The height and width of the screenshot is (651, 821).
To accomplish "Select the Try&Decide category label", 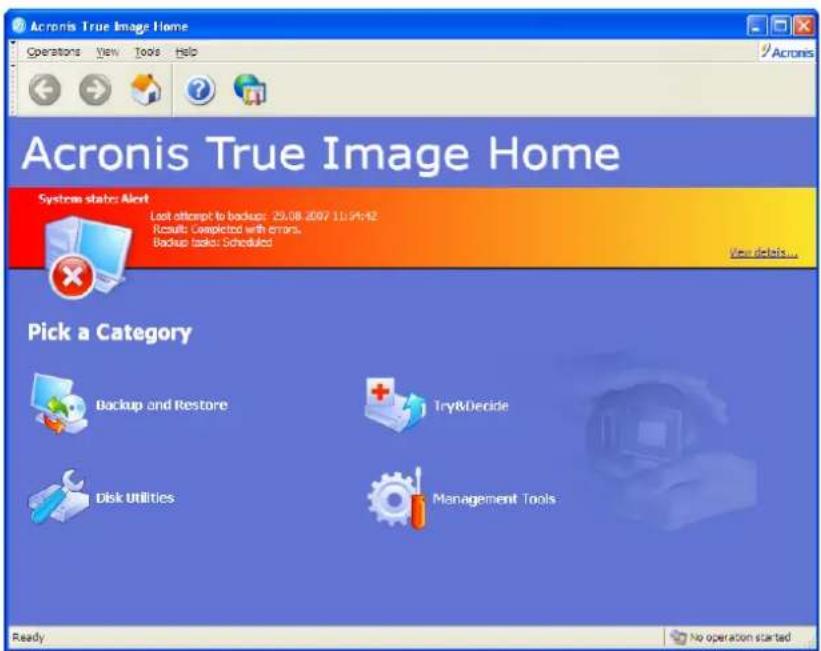I will coord(471,406).
